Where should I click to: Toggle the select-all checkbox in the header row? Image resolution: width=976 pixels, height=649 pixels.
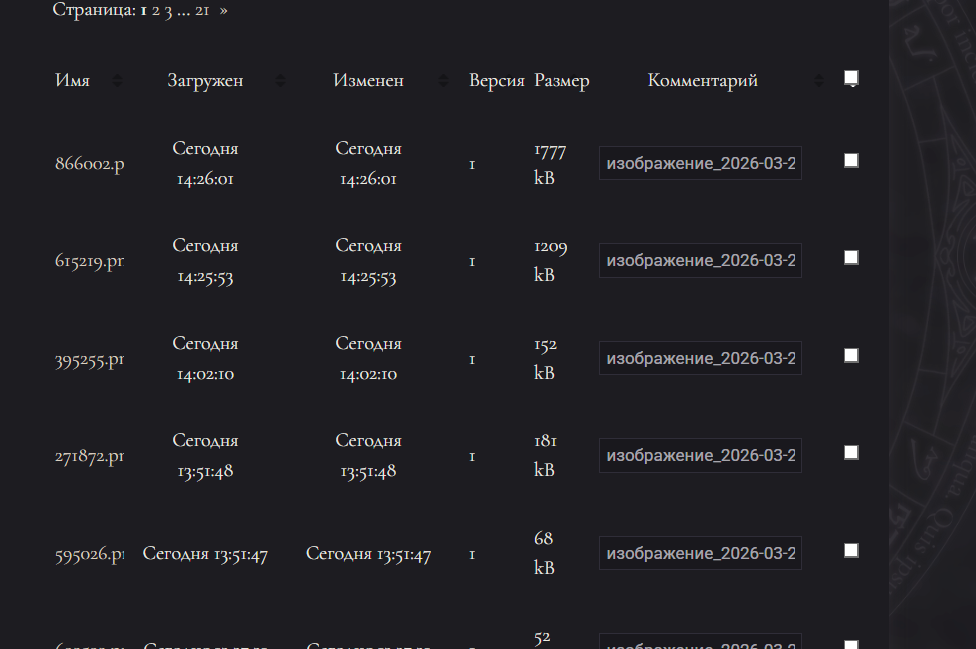851,76
